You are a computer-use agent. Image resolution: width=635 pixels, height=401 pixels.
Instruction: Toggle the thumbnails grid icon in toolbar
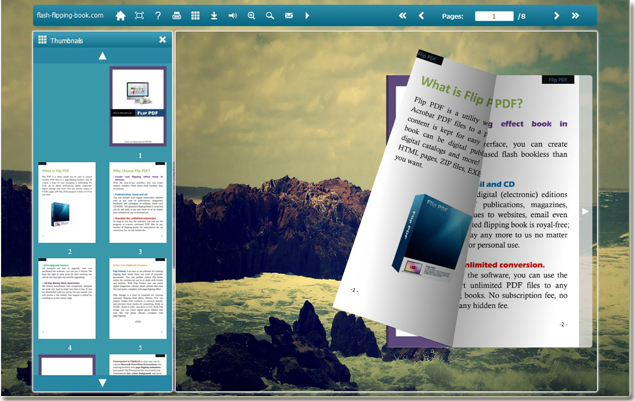click(195, 16)
